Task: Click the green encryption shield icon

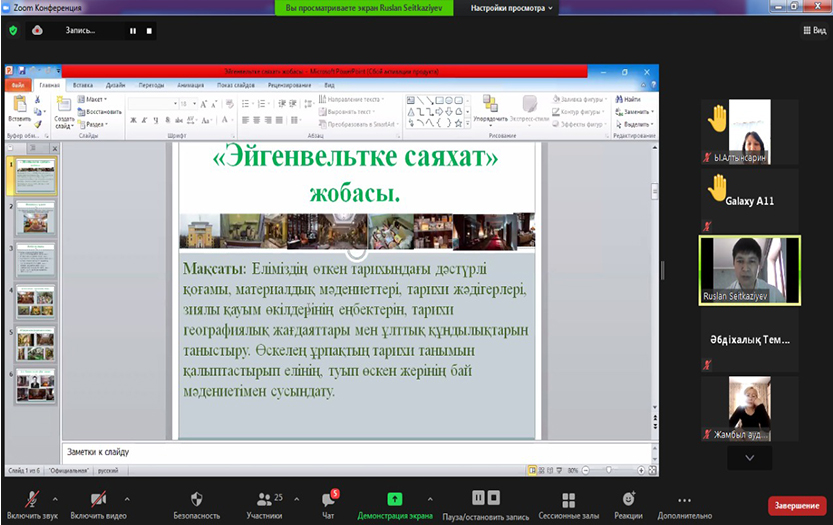Action: tap(13, 31)
